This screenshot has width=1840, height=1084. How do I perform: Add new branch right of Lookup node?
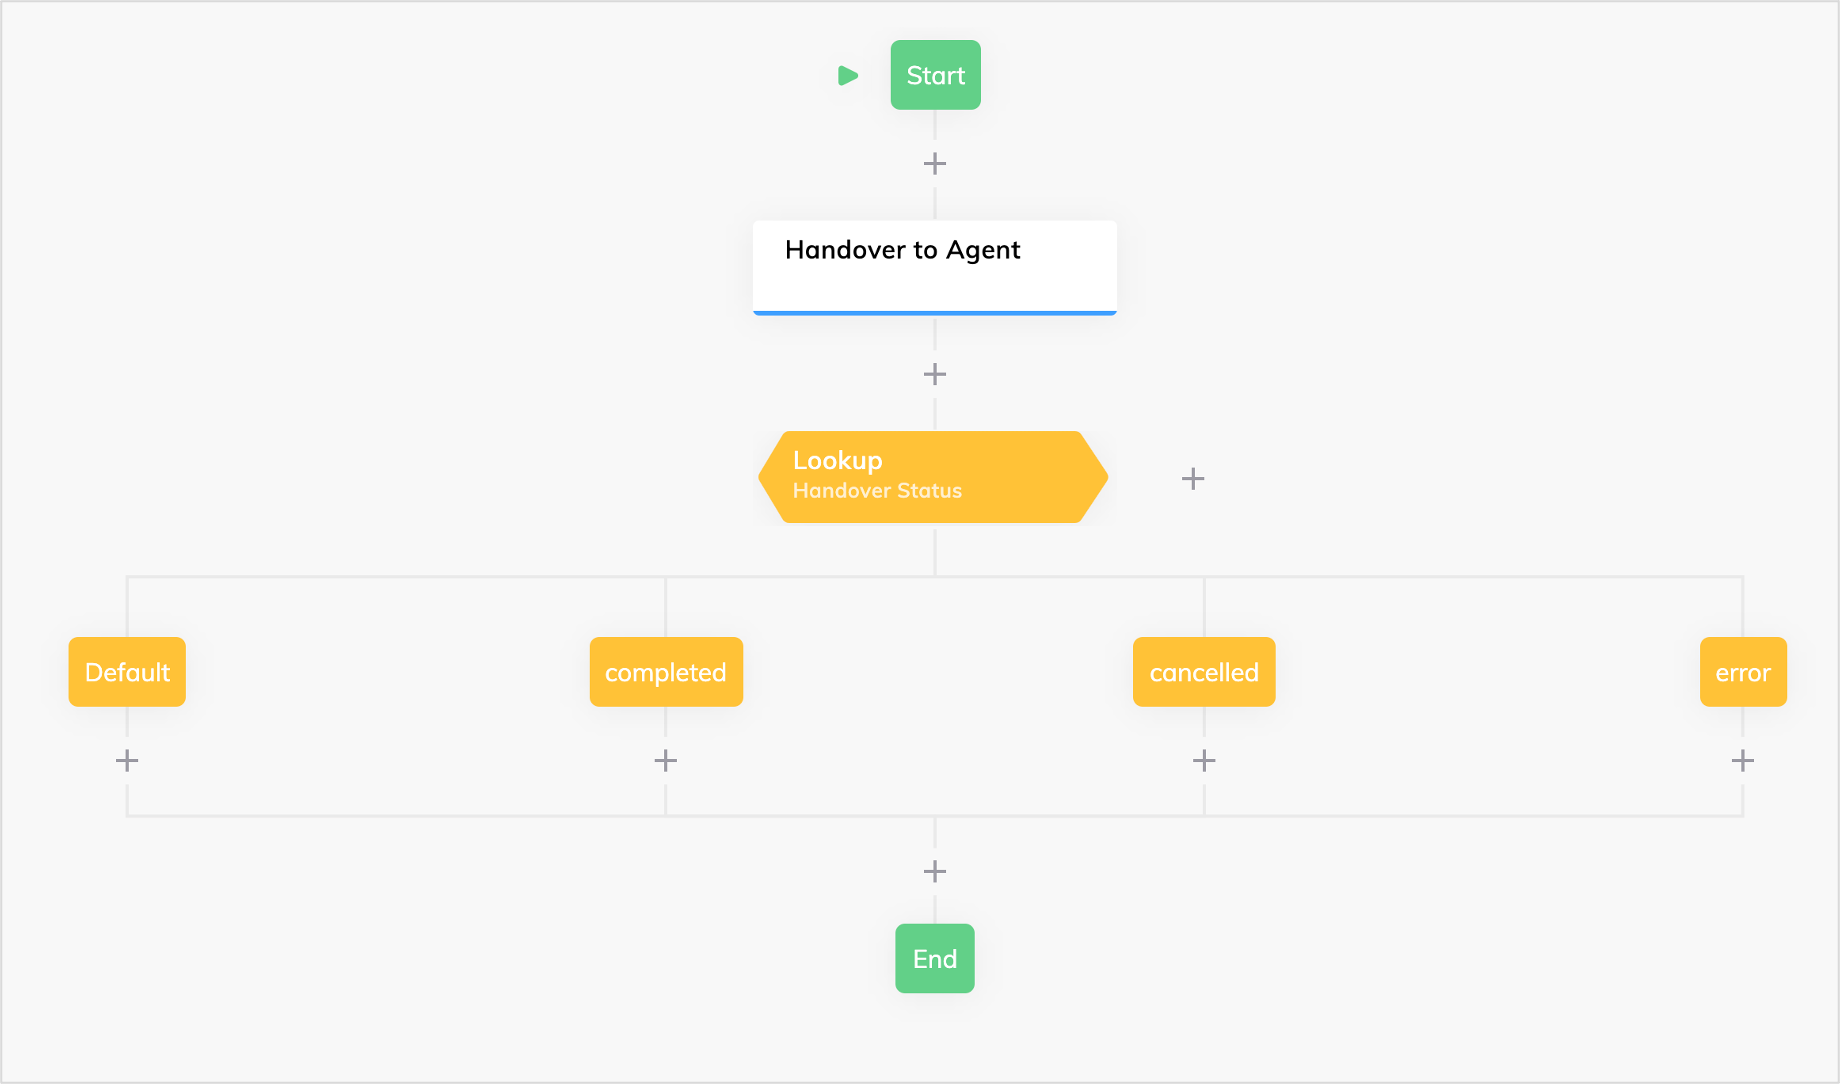[1193, 479]
